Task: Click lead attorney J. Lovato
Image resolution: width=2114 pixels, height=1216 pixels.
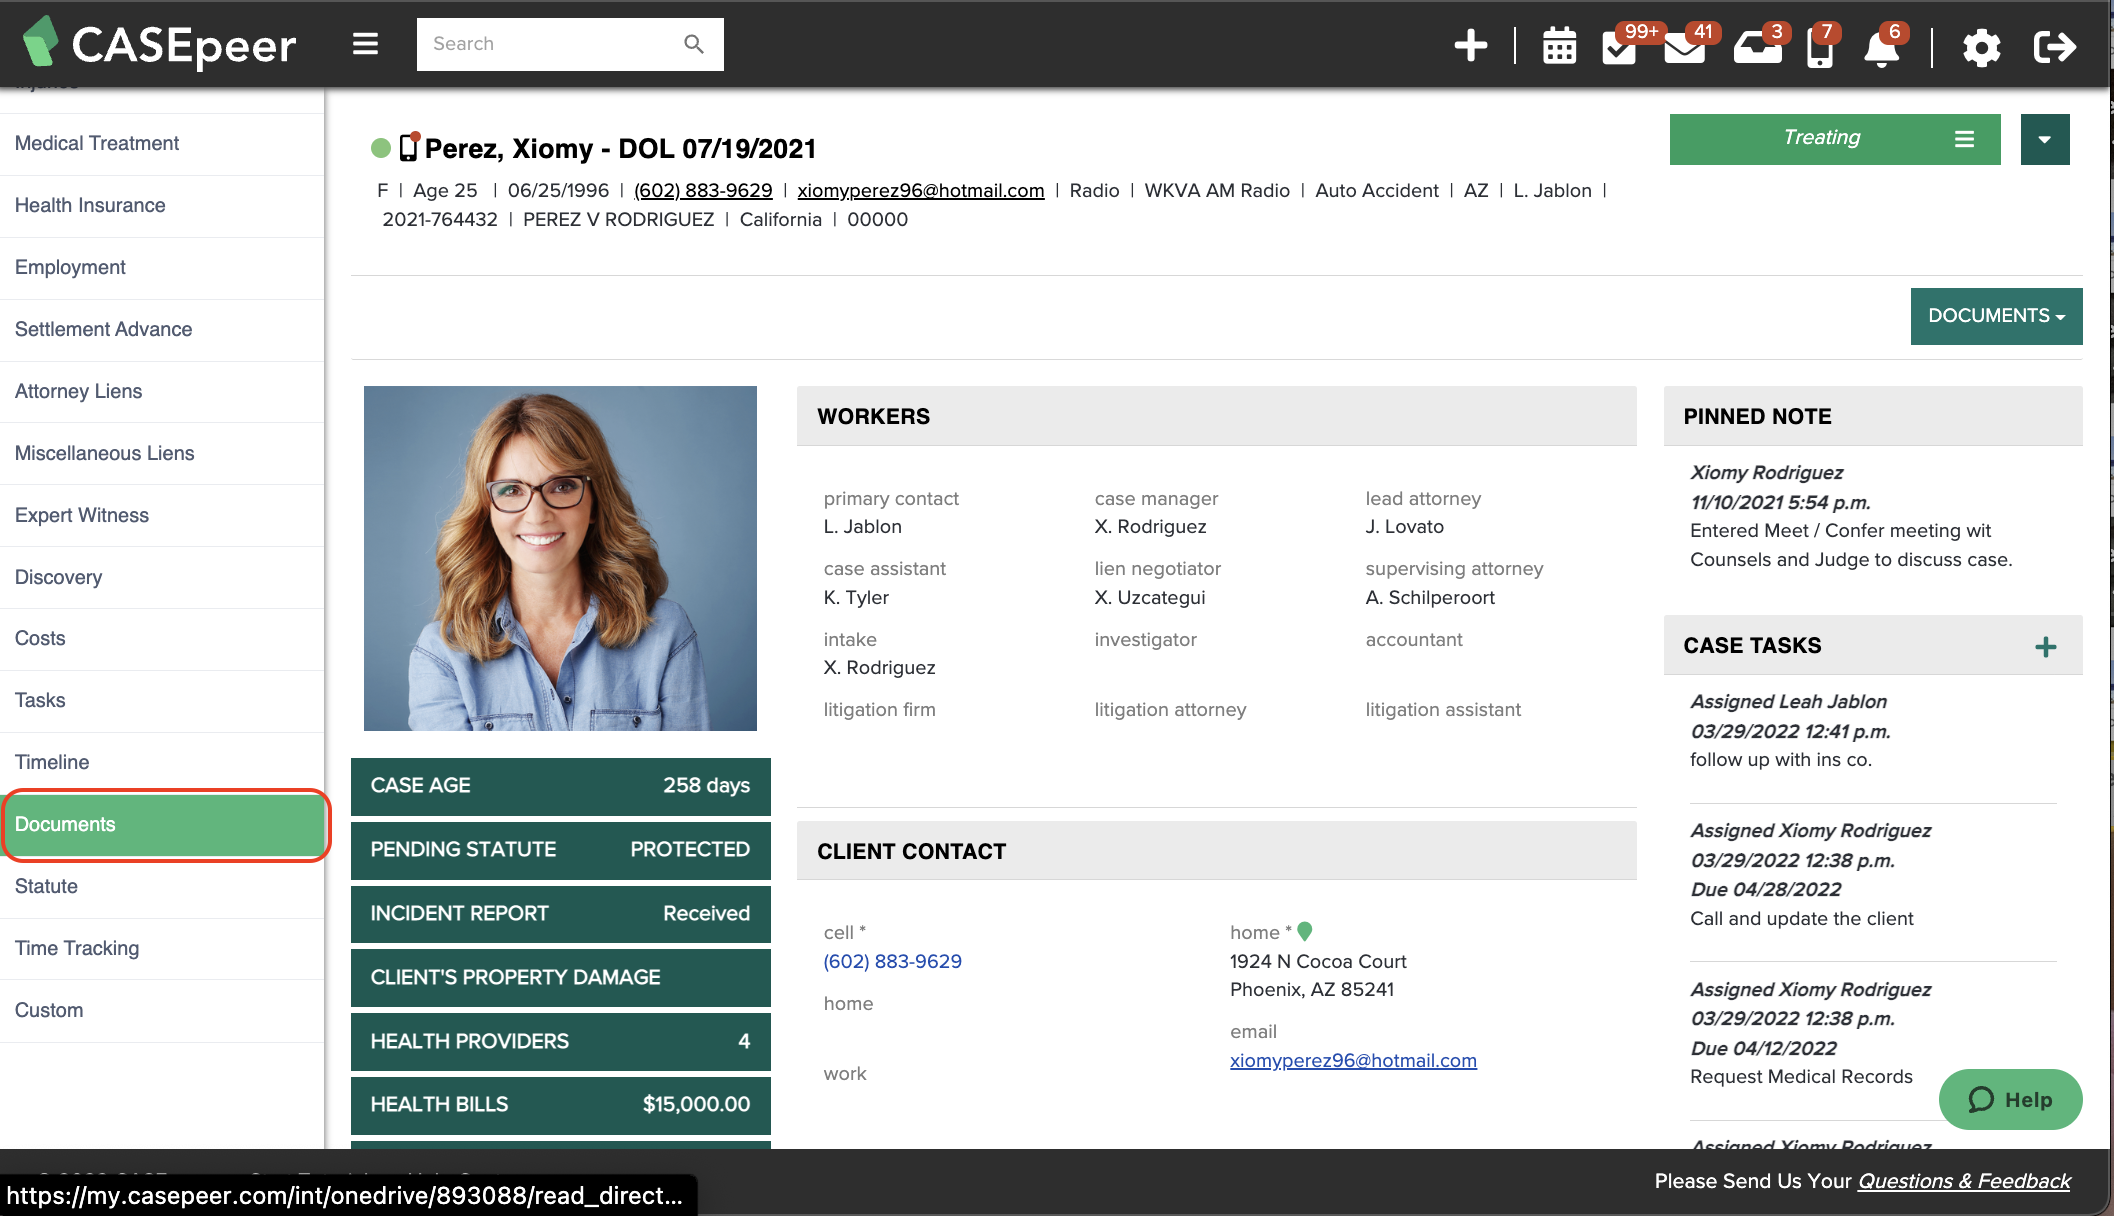Action: (1404, 527)
